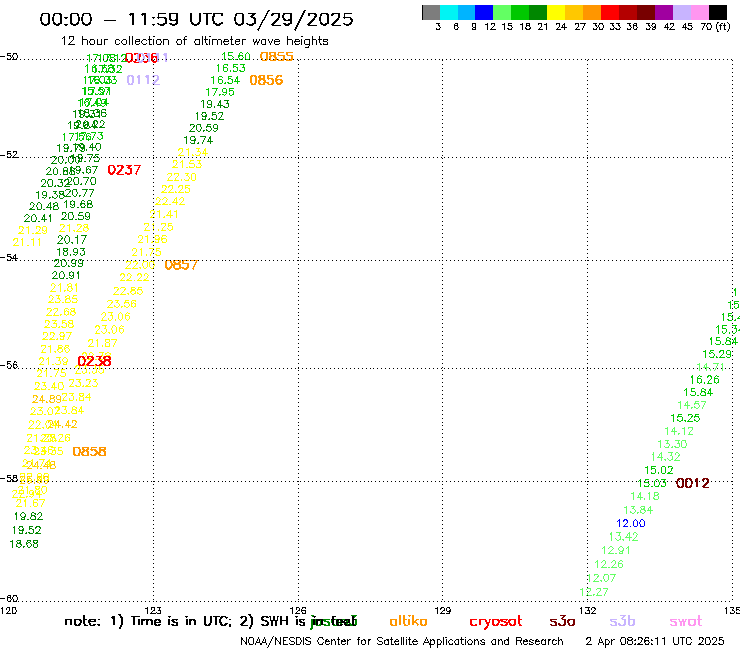Click the 16.26 wave height value

[705, 380]
